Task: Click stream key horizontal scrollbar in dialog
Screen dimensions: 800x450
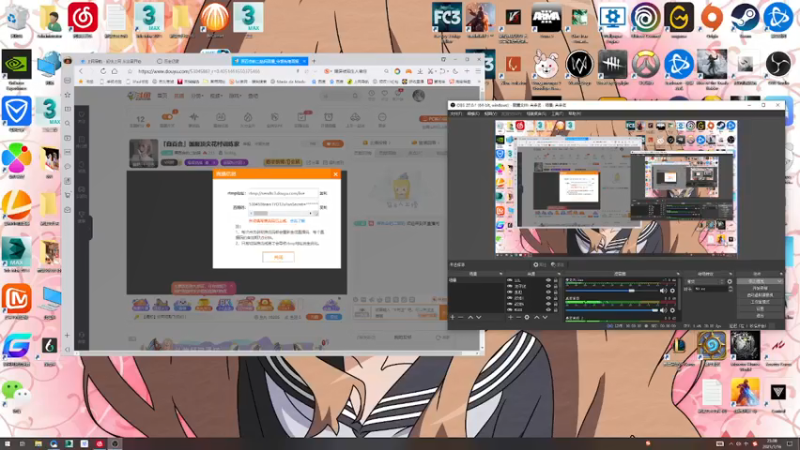Action: click(x=283, y=213)
